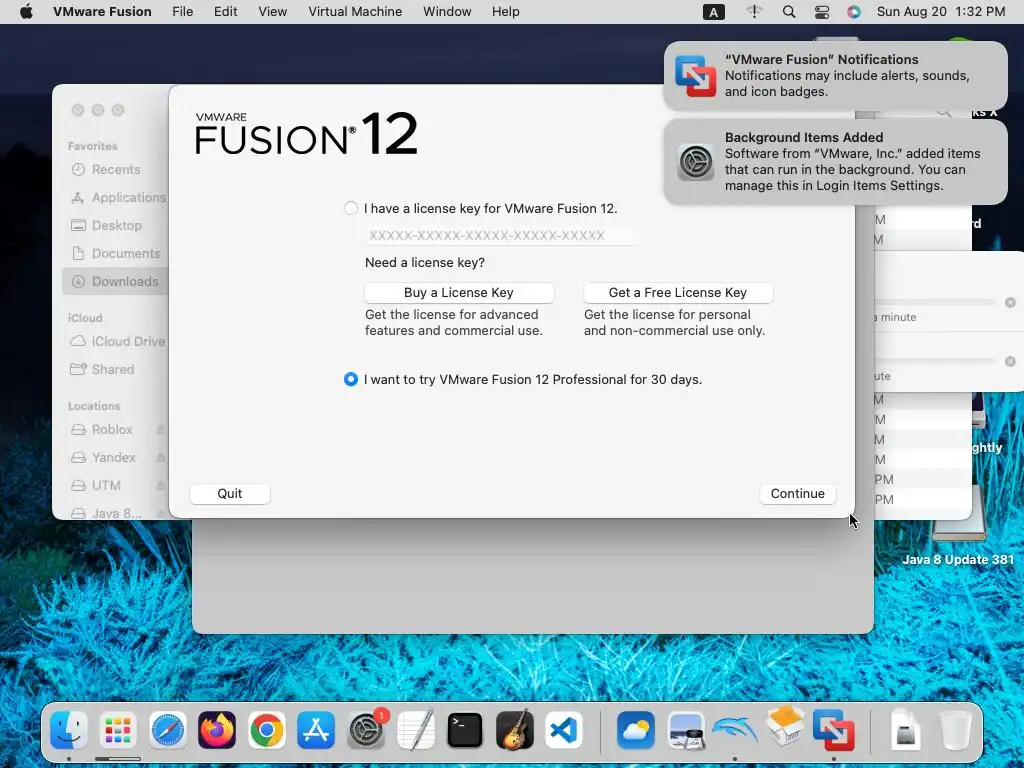The width and height of the screenshot is (1024, 768).
Task: Select UTM volume in Finder sidebar
Action: click(97, 486)
